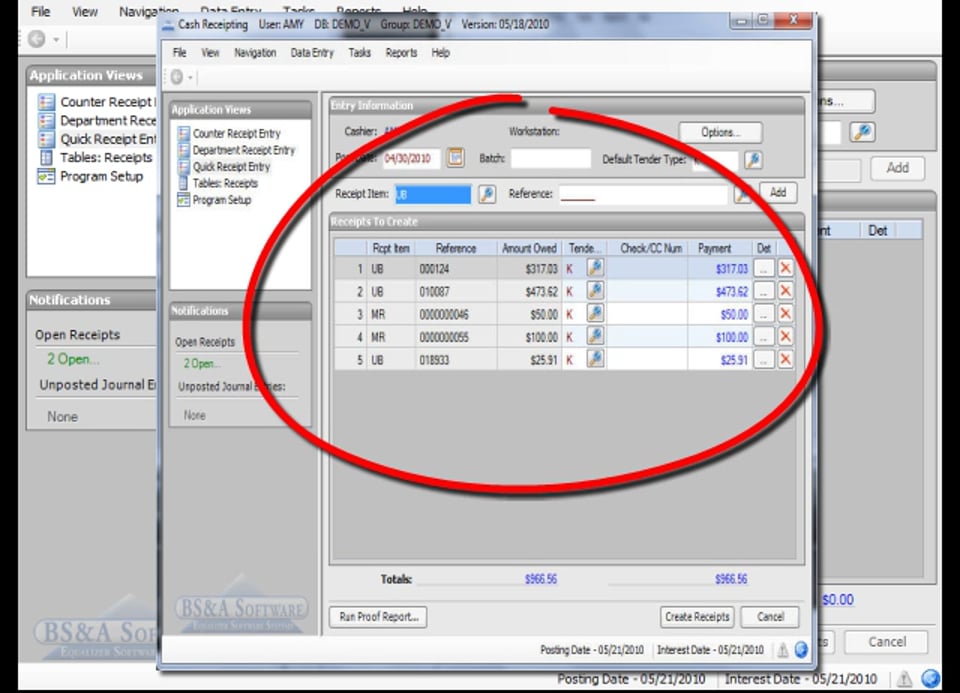Screen dimensions: 960x693
Task: Click globe icon in background window status bar
Action: (x=931, y=678)
